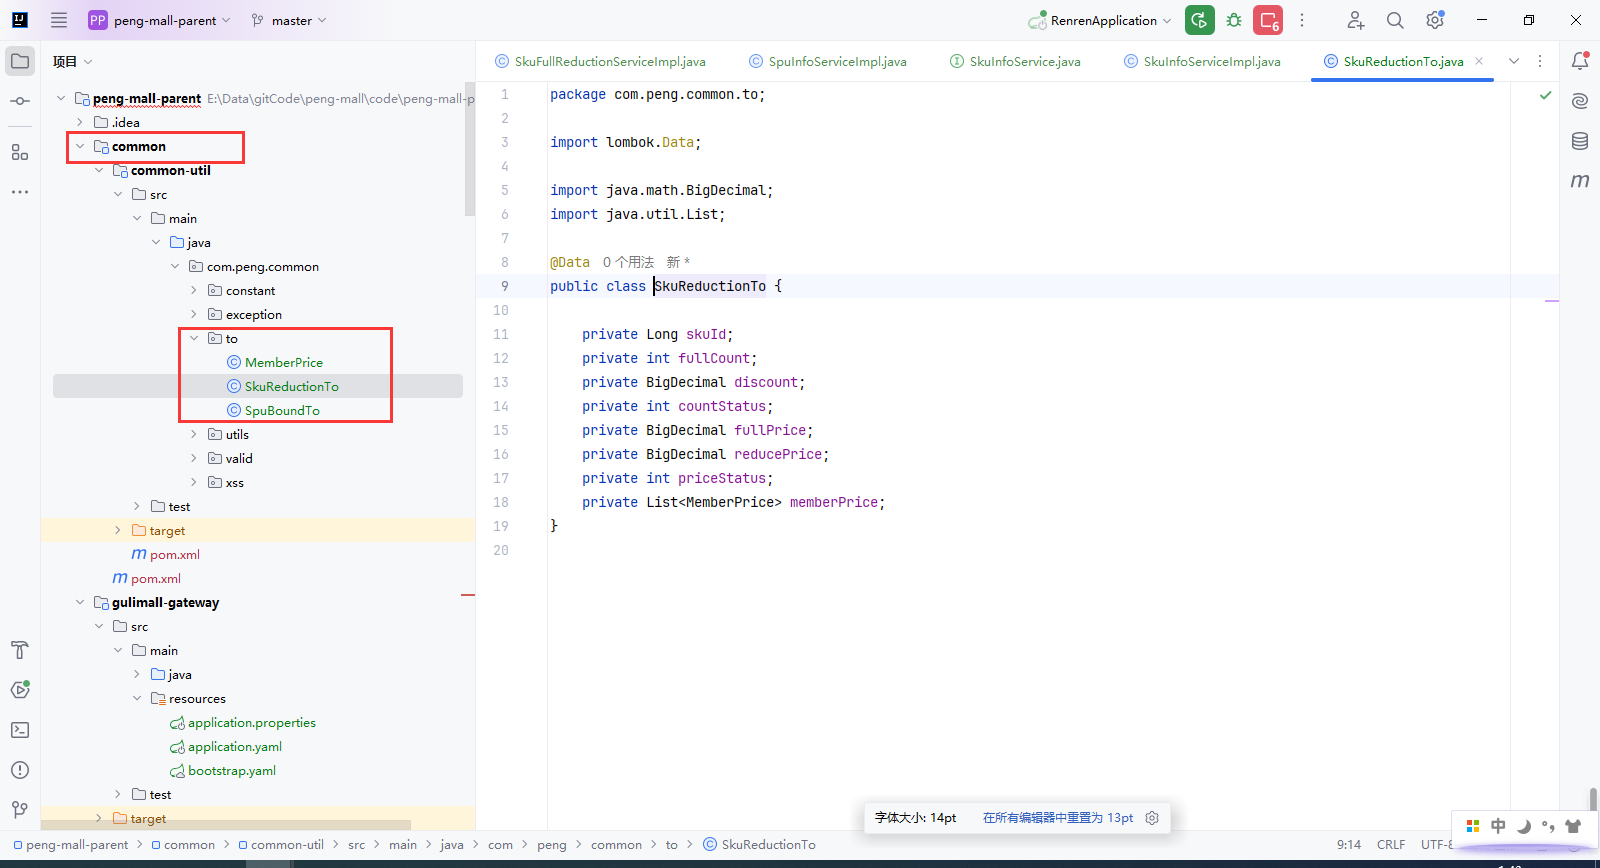Open the Project tool window folder icon
This screenshot has height=868, width=1600.
[x=20, y=61]
